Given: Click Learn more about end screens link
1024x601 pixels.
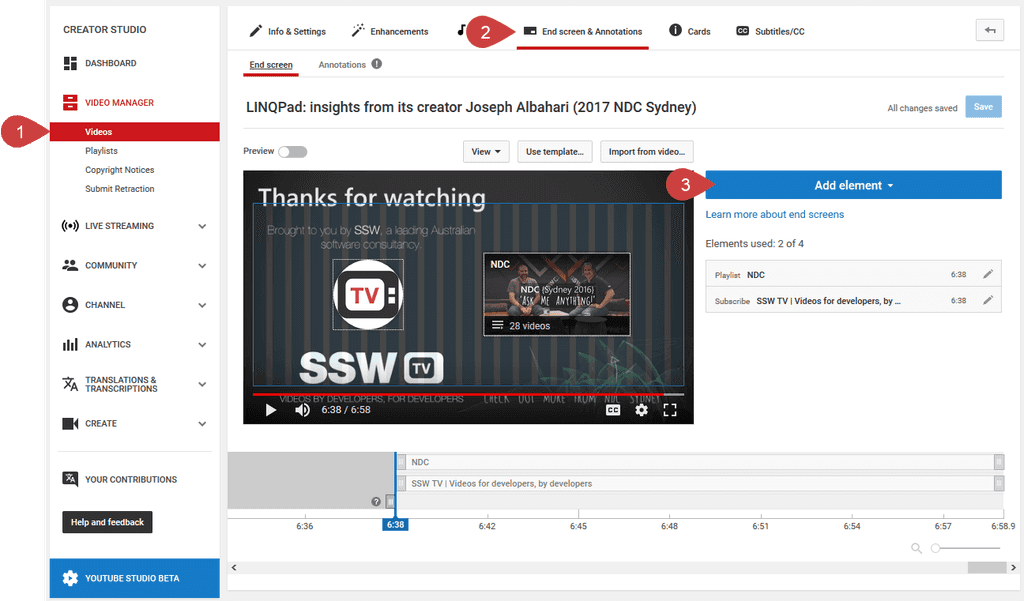Looking at the screenshot, I should pos(774,214).
